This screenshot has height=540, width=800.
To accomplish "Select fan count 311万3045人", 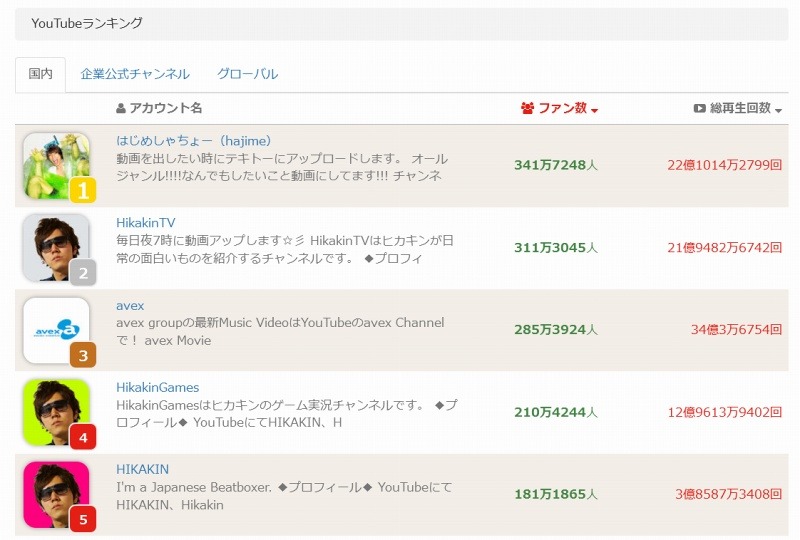I will (556, 248).
